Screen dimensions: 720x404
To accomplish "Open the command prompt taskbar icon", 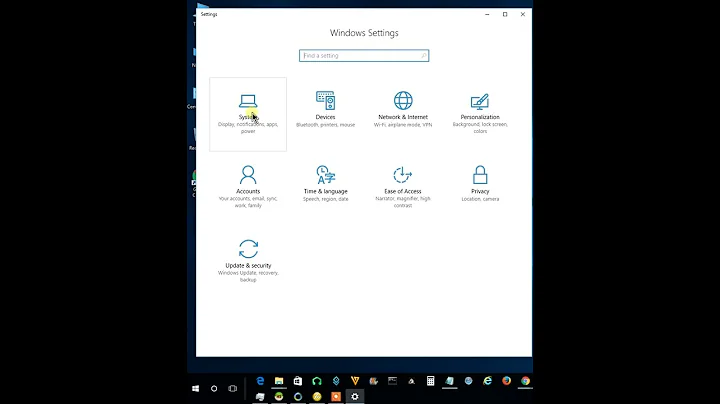I will pyautogui.click(x=392, y=381).
